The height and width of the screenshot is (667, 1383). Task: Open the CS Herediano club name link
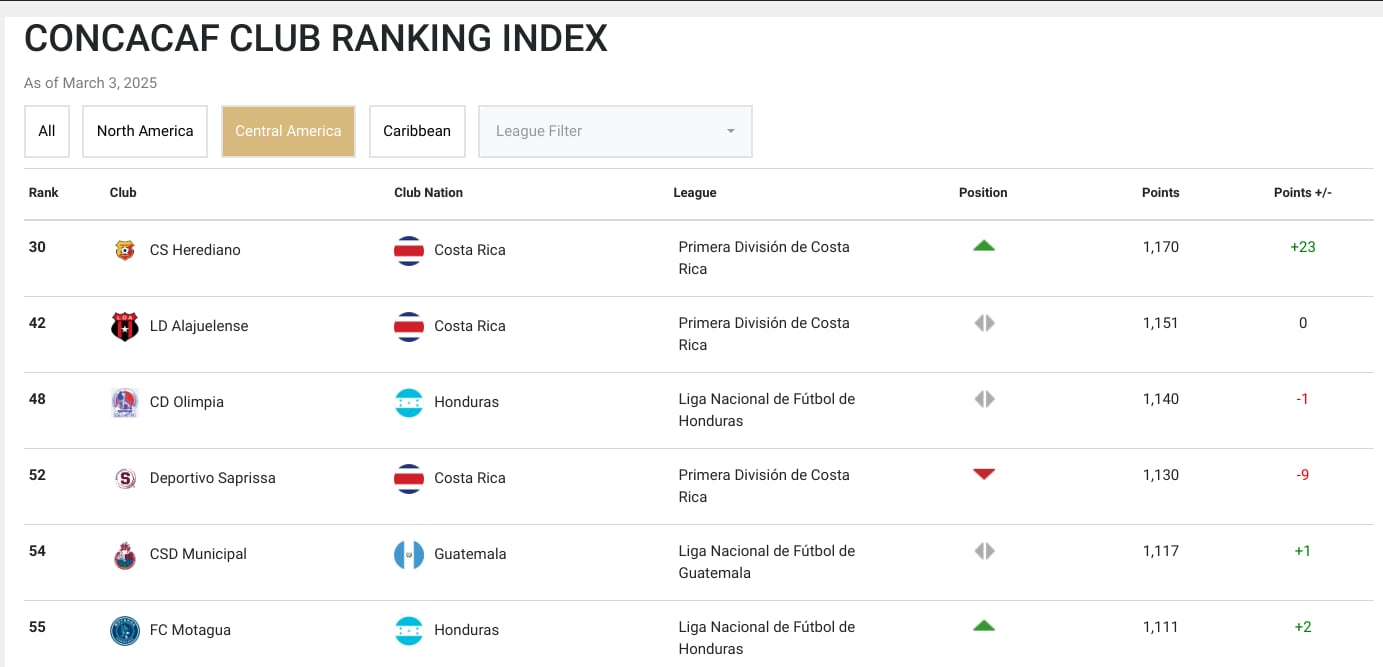[195, 250]
